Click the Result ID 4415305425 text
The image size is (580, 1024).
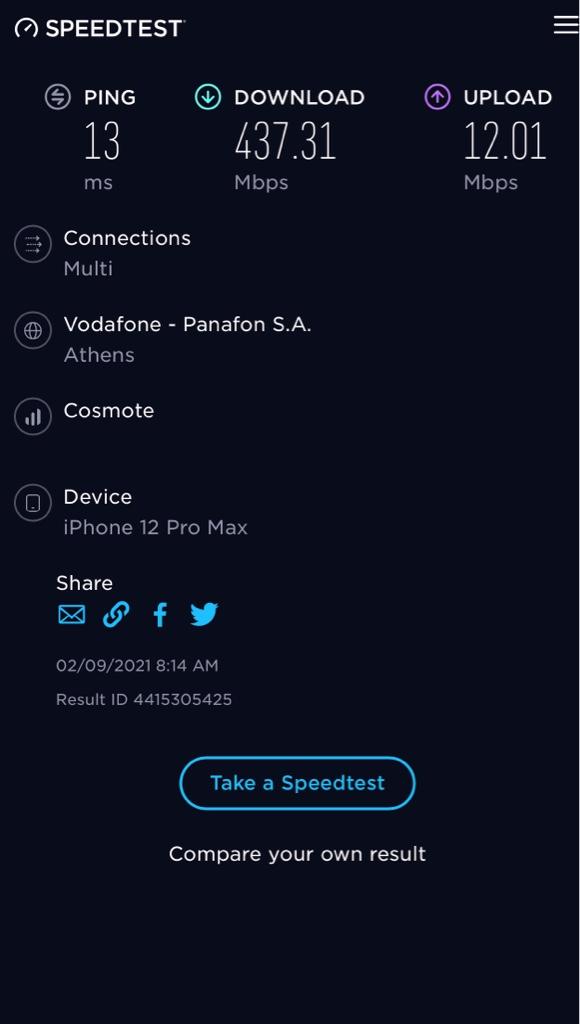144,699
